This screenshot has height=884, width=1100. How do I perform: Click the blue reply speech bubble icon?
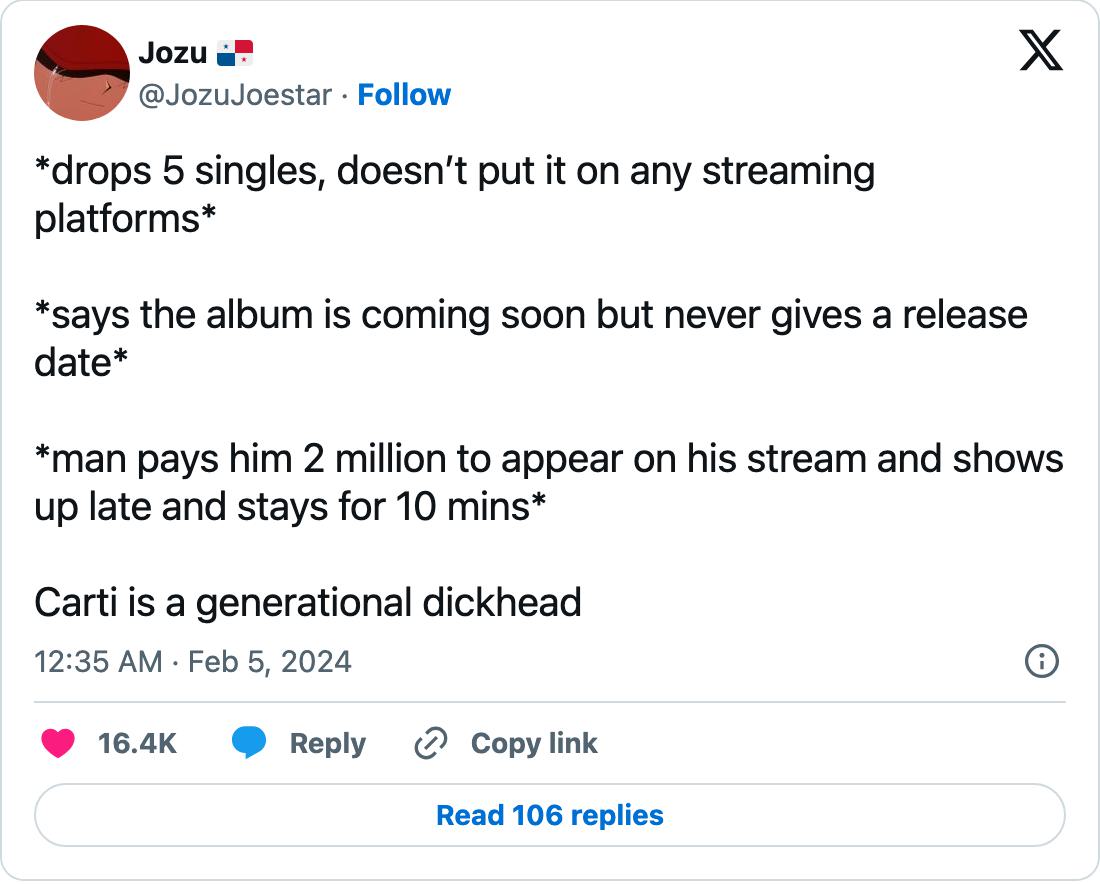[249, 743]
